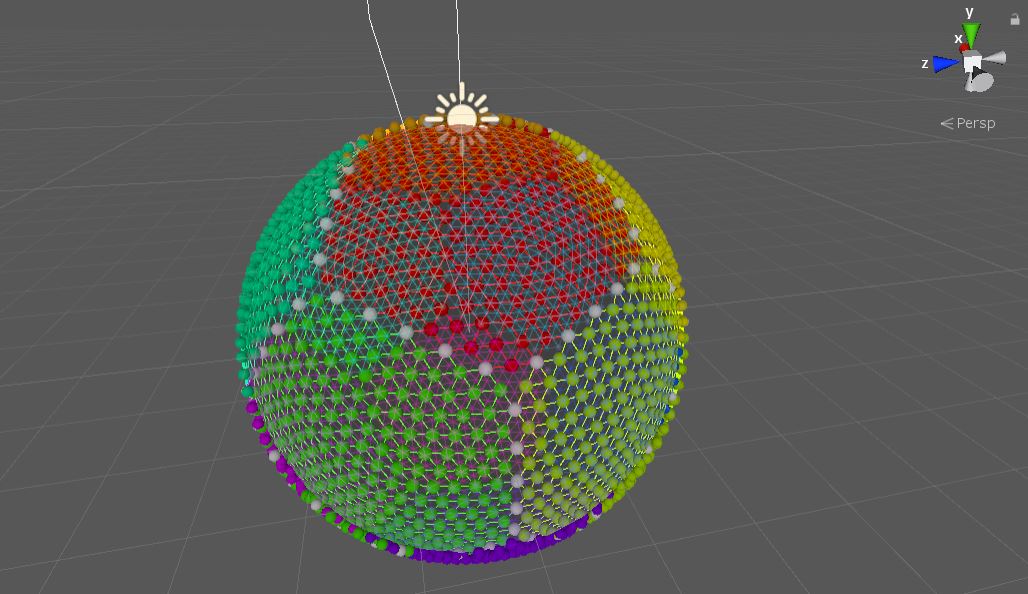Click the red X axis cone on the gizmo

[964, 48]
